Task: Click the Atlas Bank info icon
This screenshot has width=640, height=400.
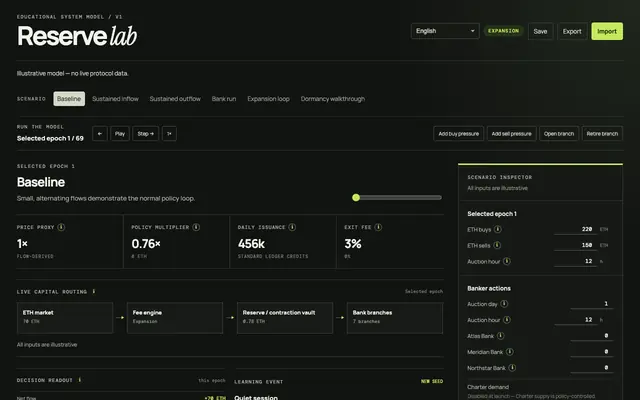Action: pyautogui.click(x=500, y=336)
